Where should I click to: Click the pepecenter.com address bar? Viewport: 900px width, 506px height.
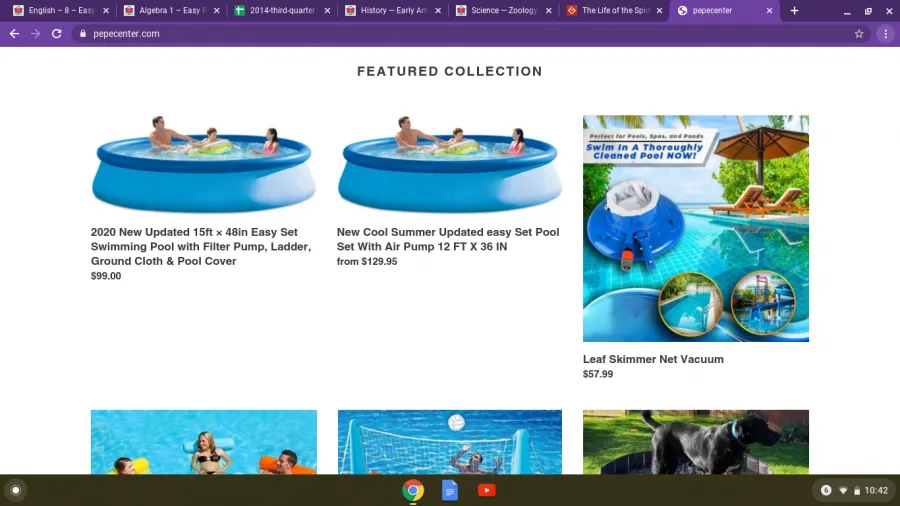(x=465, y=34)
